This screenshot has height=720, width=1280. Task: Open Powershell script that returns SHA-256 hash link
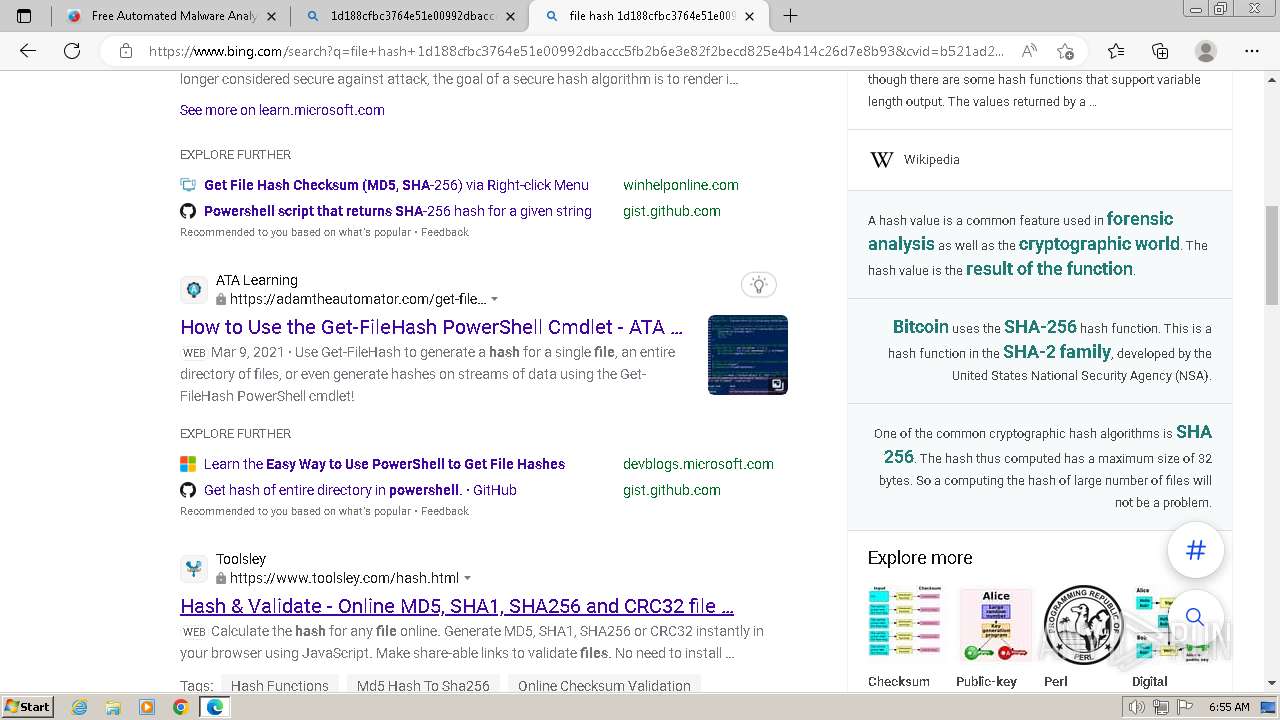tap(398, 211)
